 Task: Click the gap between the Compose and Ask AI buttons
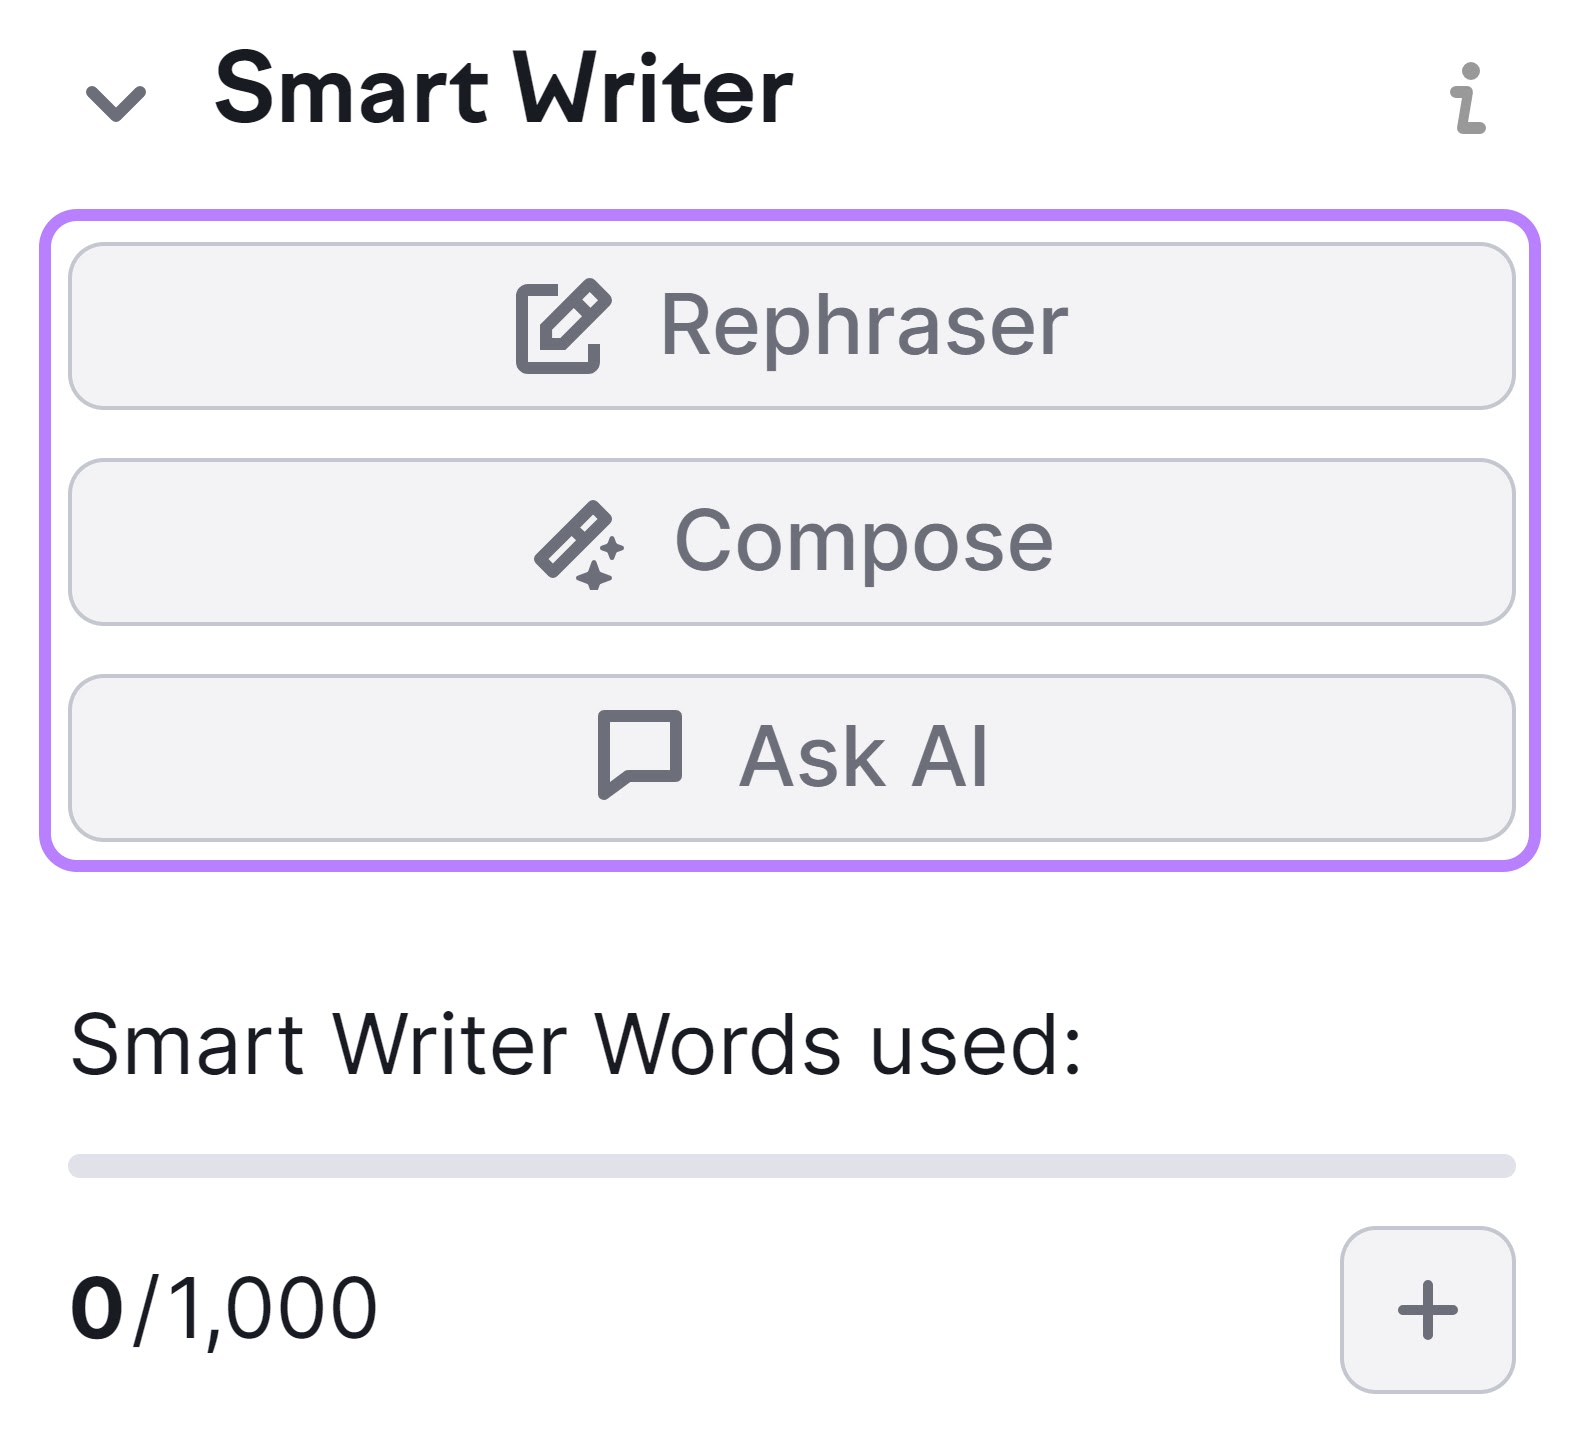(791, 650)
